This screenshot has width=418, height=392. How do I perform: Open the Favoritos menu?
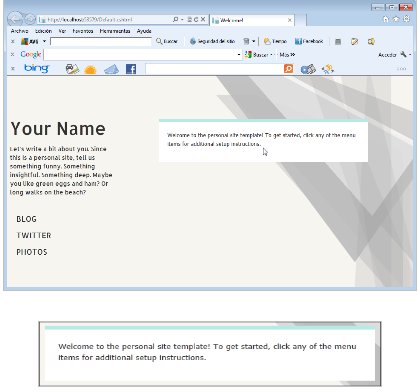click(x=83, y=31)
